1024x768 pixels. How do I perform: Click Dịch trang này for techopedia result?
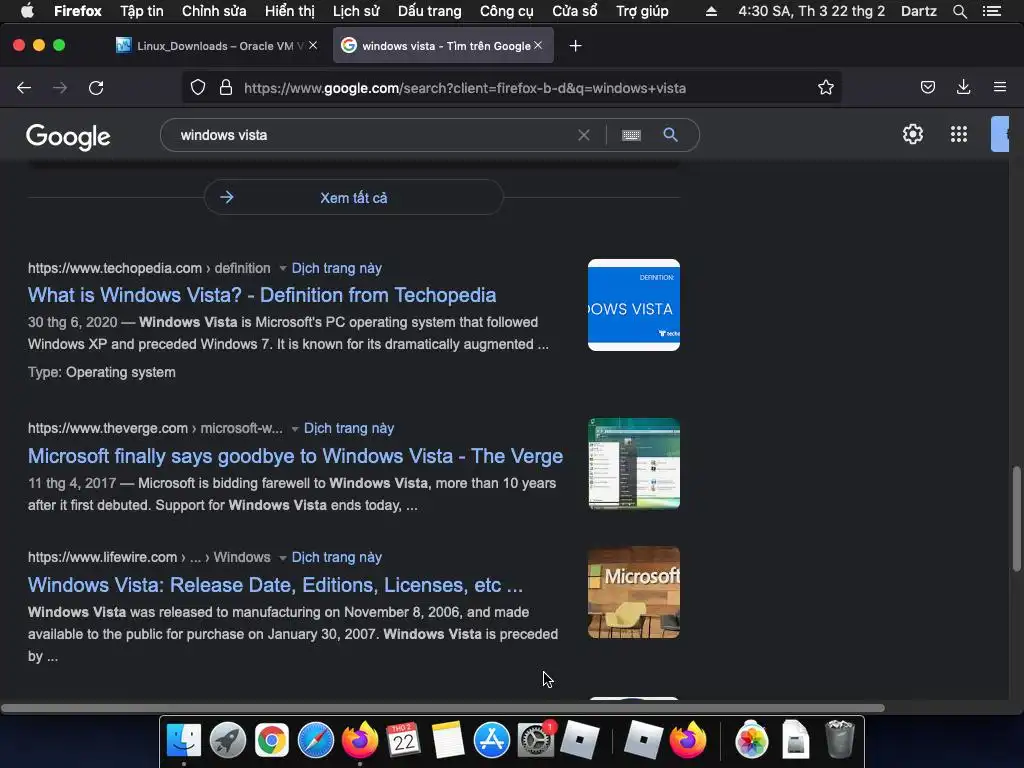click(x=336, y=268)
